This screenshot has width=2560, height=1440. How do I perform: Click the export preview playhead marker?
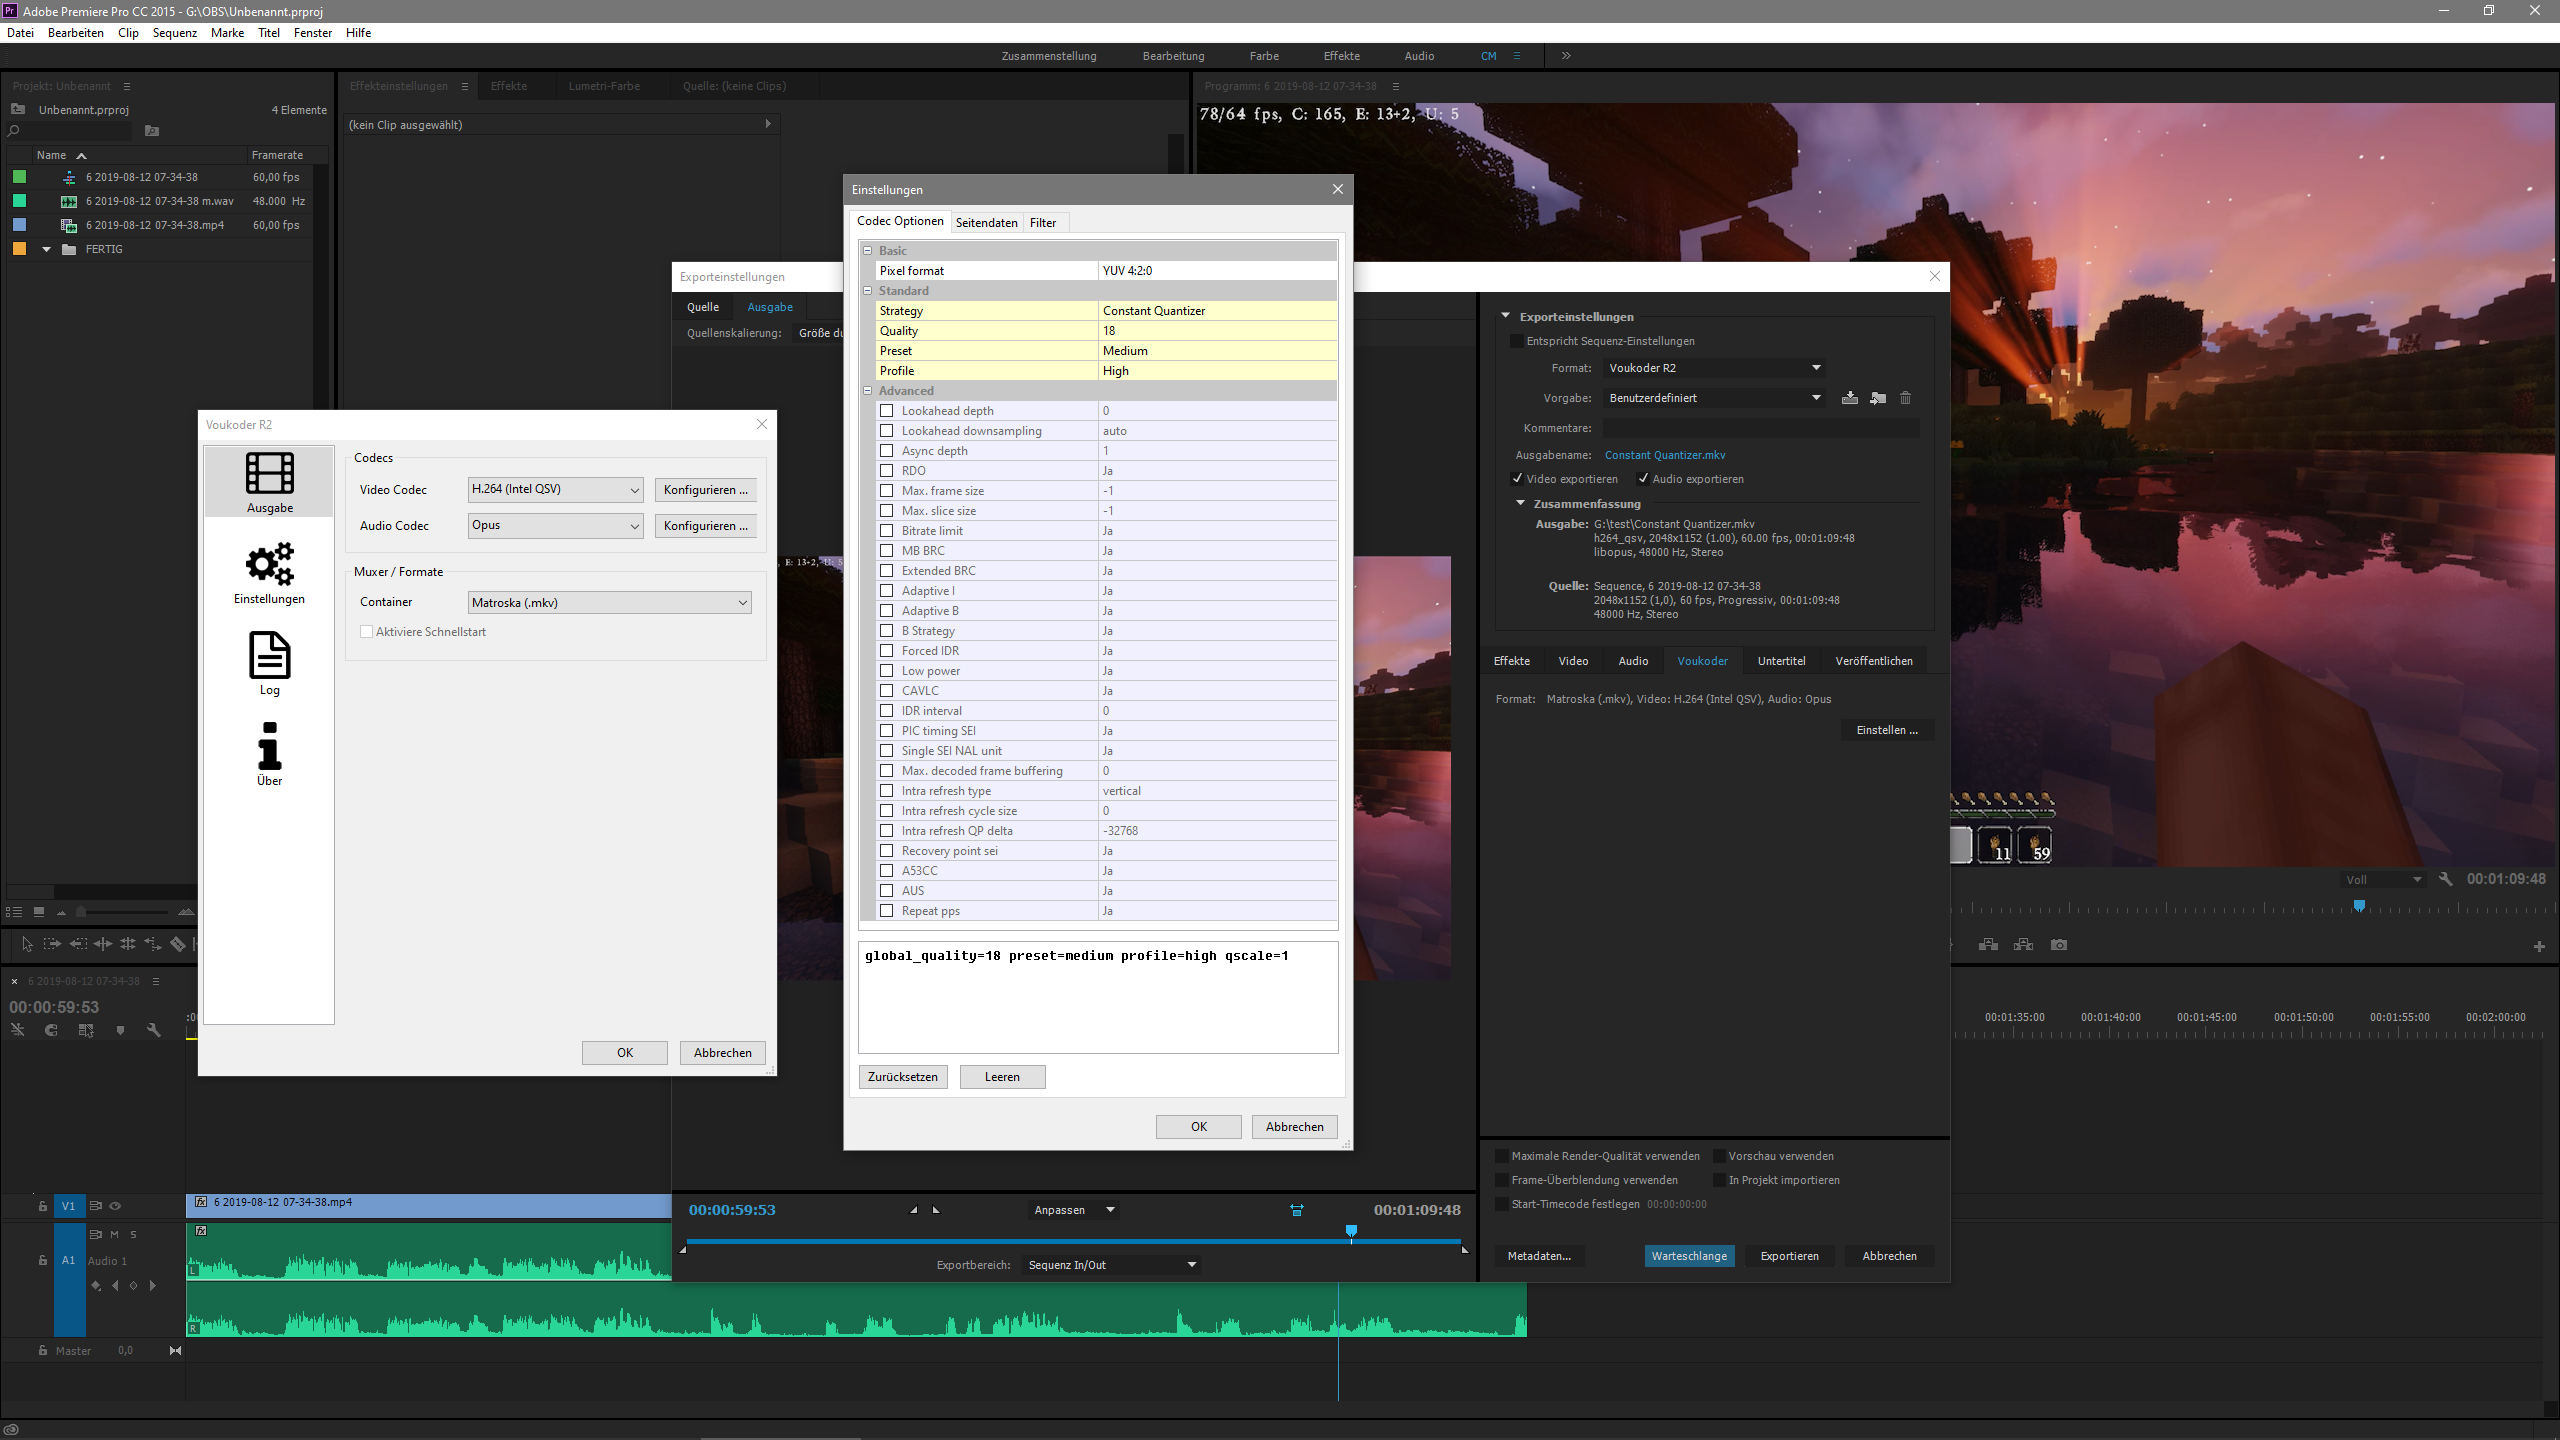(x=1351, y=1231)
